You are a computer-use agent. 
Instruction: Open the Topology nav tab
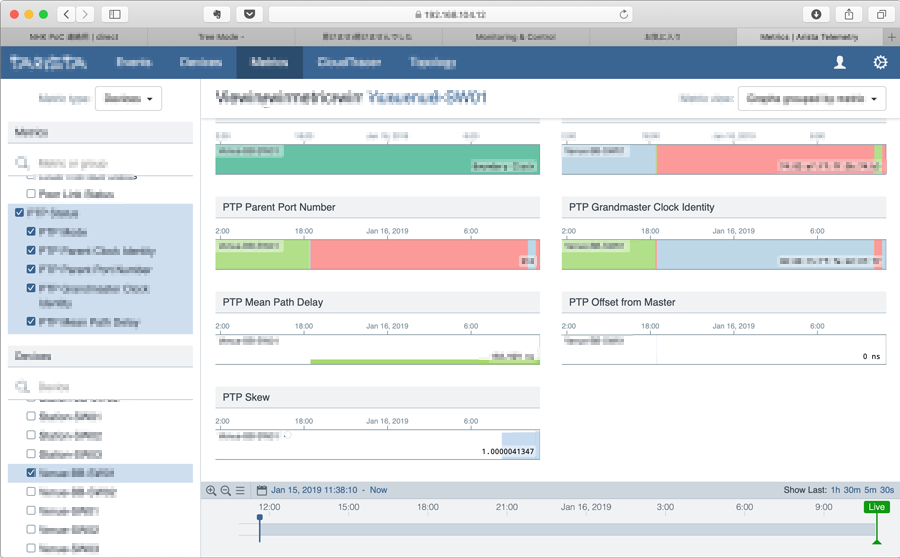(x=433, y=62)
